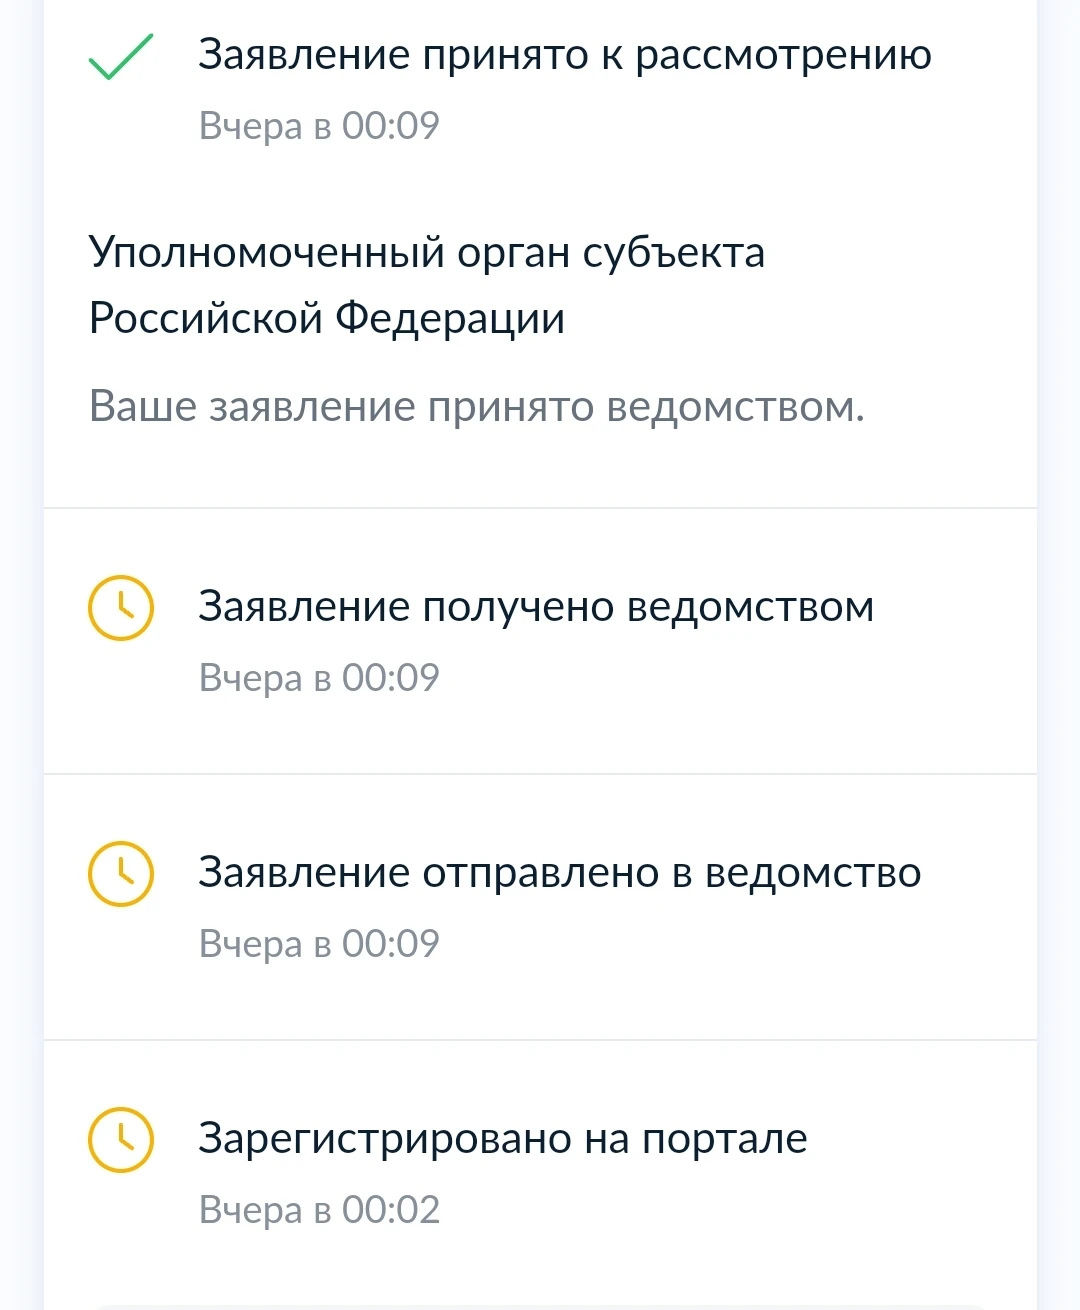The image size is (1080, 1310).
Task: Select the 'Заявление получено ведомством' status title
Action: coord(535,607)
